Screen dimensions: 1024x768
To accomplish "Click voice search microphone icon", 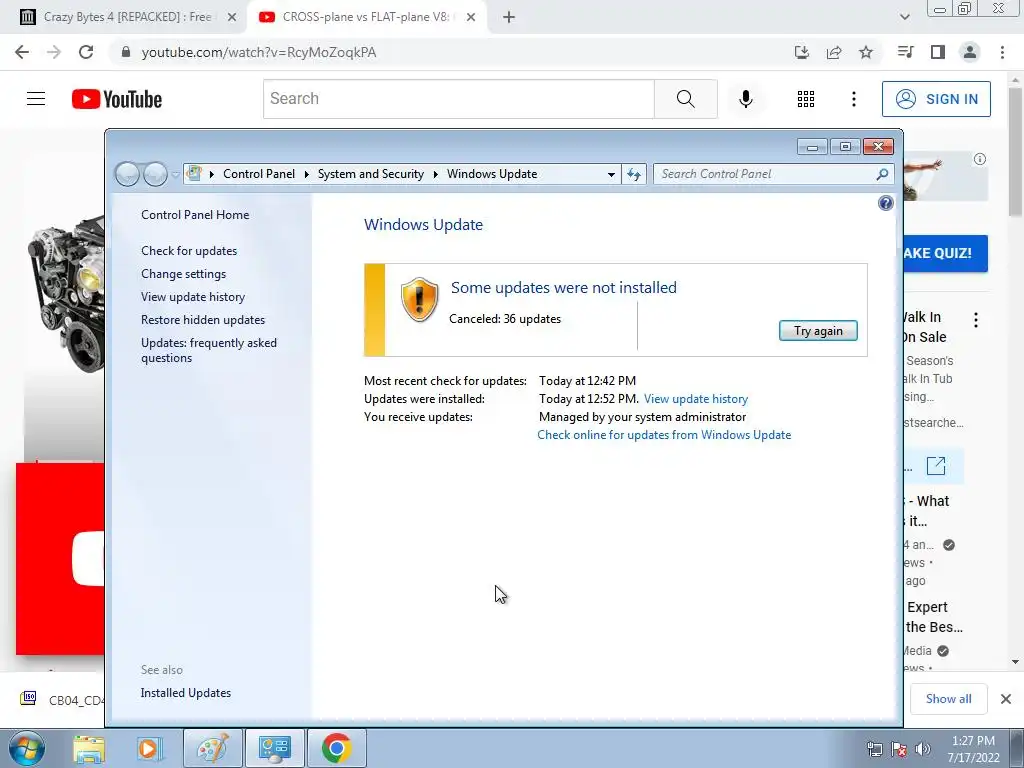I will coord(745,99).
